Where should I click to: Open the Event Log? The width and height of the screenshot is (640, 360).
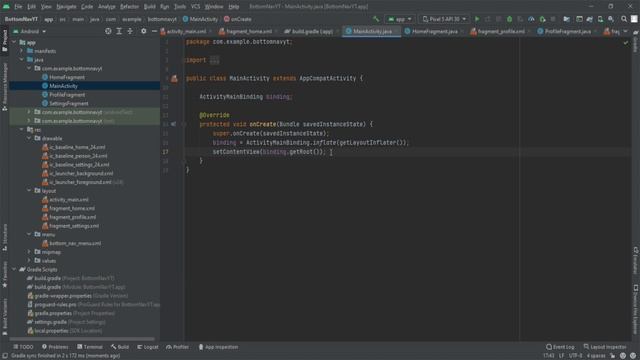coord(560,347)
